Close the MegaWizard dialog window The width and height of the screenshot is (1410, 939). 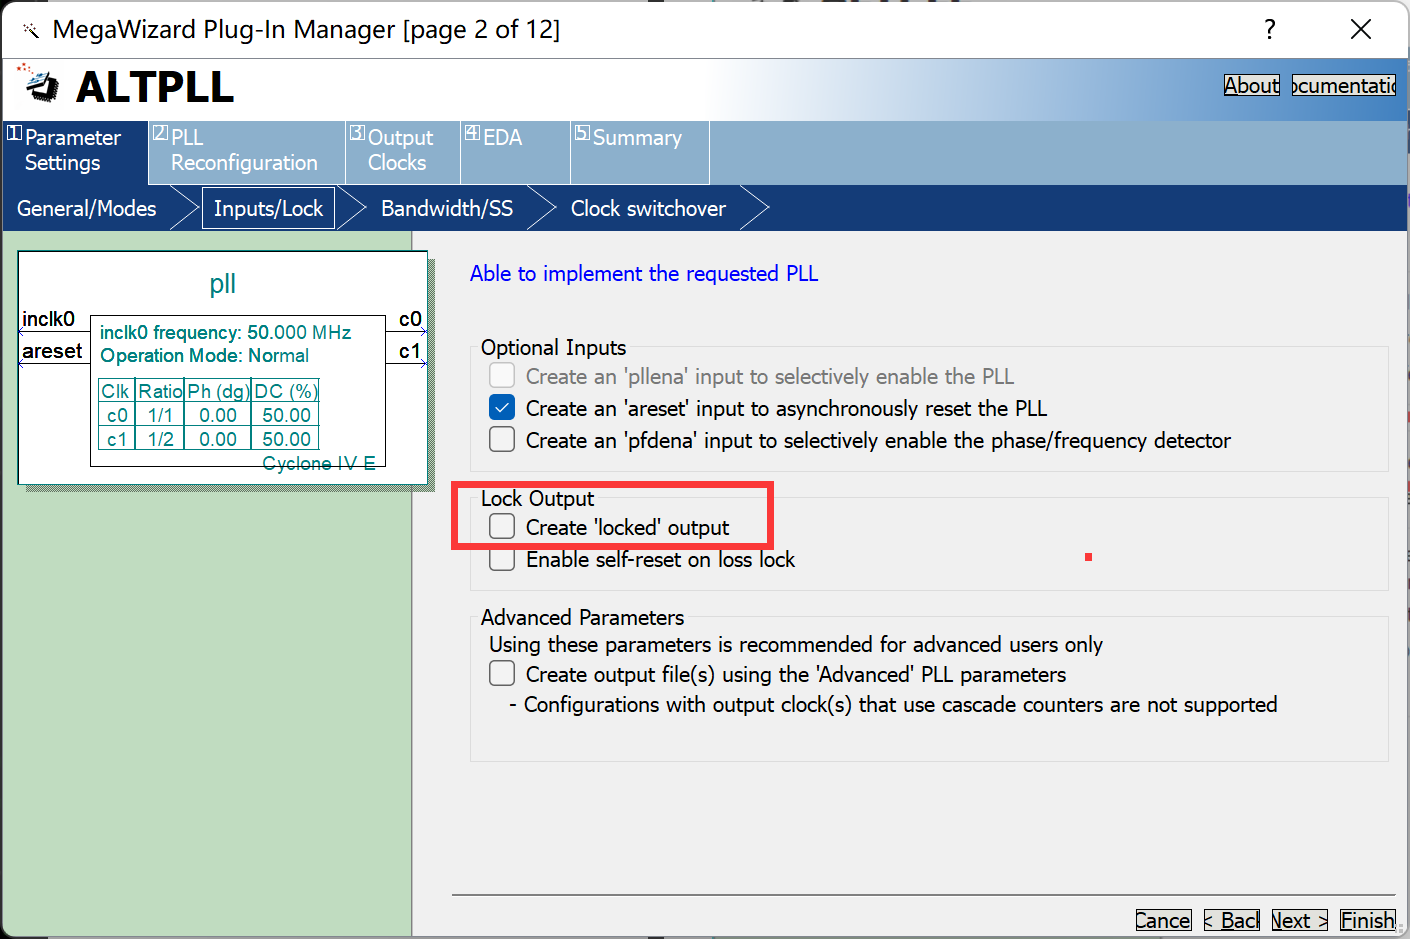[x=1361, y=29]
